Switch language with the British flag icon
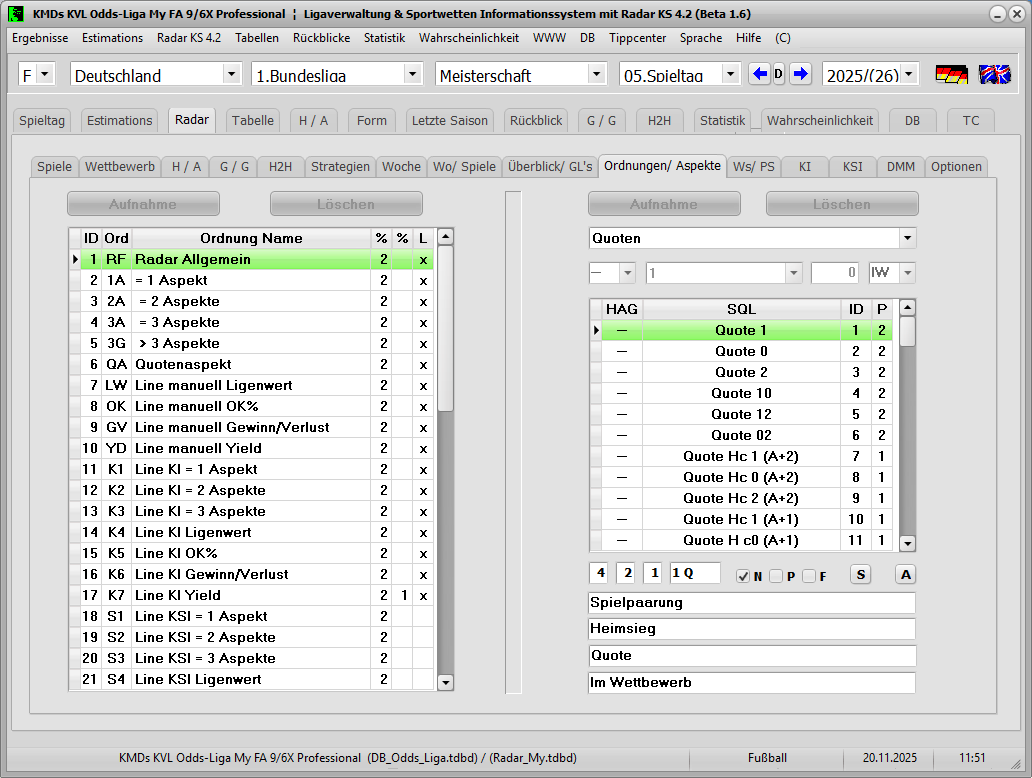 click(994, 75)
